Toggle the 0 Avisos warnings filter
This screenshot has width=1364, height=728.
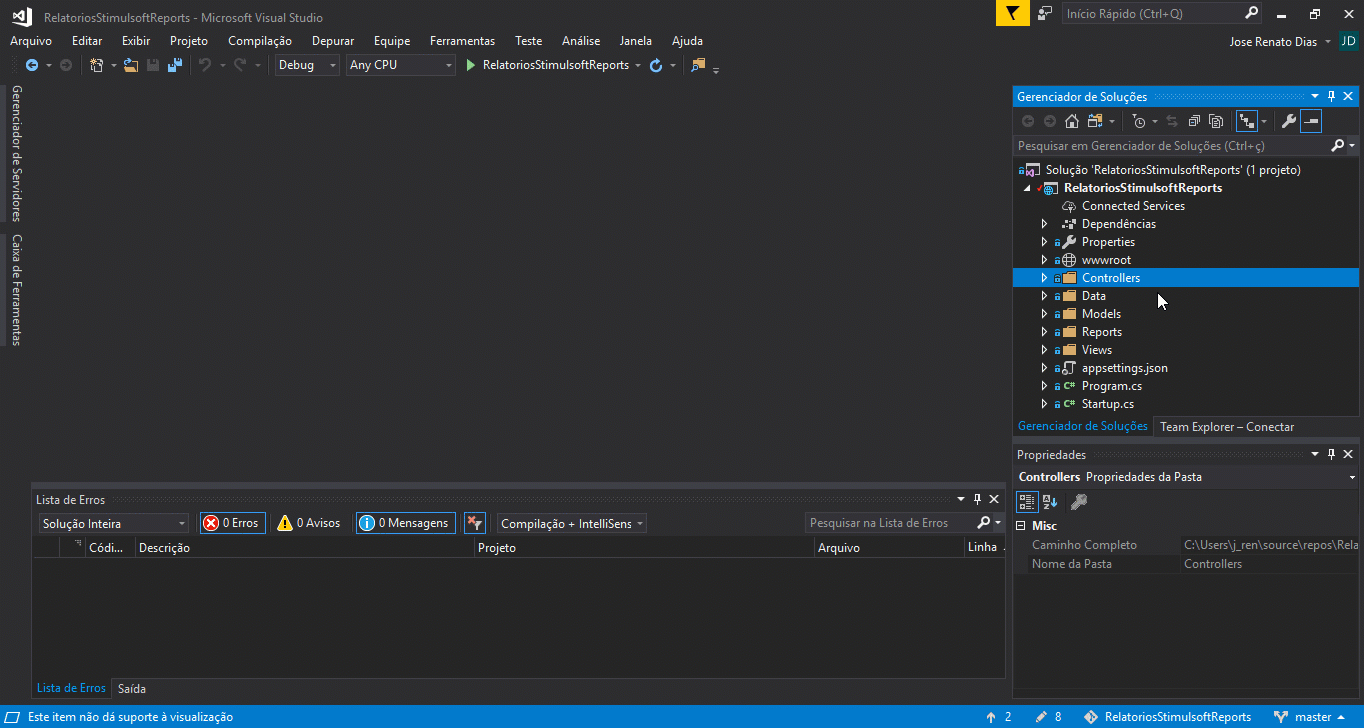tap(309, 523)
